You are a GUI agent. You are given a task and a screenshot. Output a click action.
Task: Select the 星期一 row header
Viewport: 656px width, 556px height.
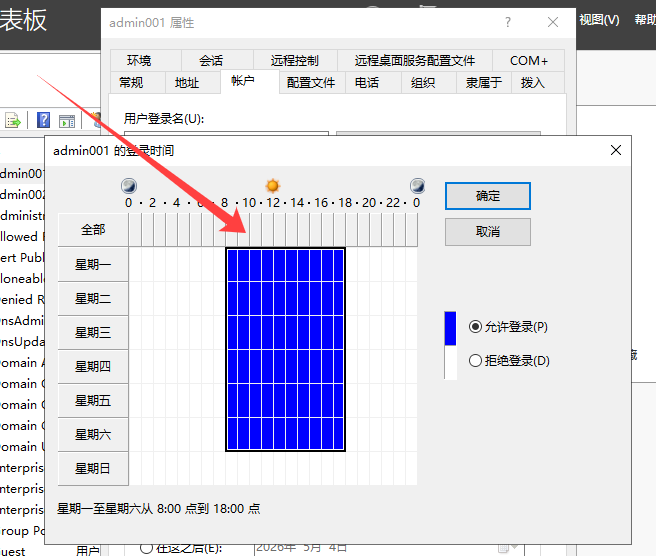click(93, 265)
